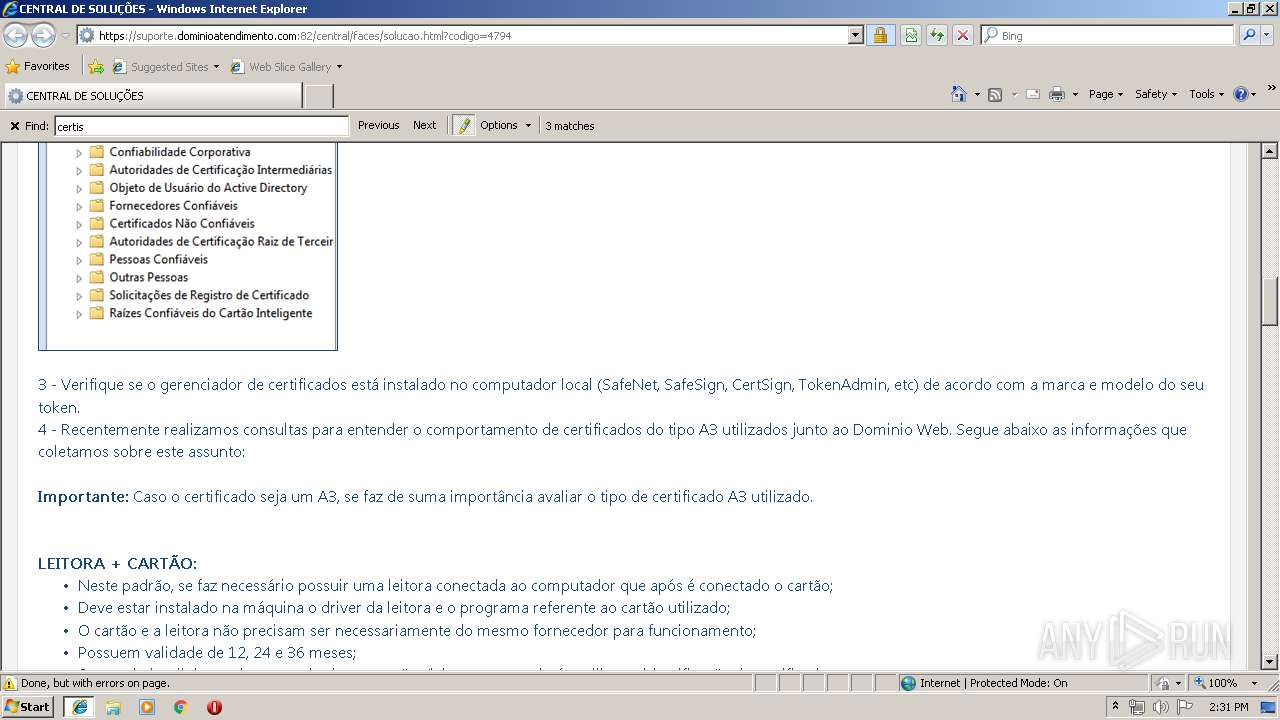Click the RSS Feeds icon
The image size is (1280, 720).
point(995,94)
